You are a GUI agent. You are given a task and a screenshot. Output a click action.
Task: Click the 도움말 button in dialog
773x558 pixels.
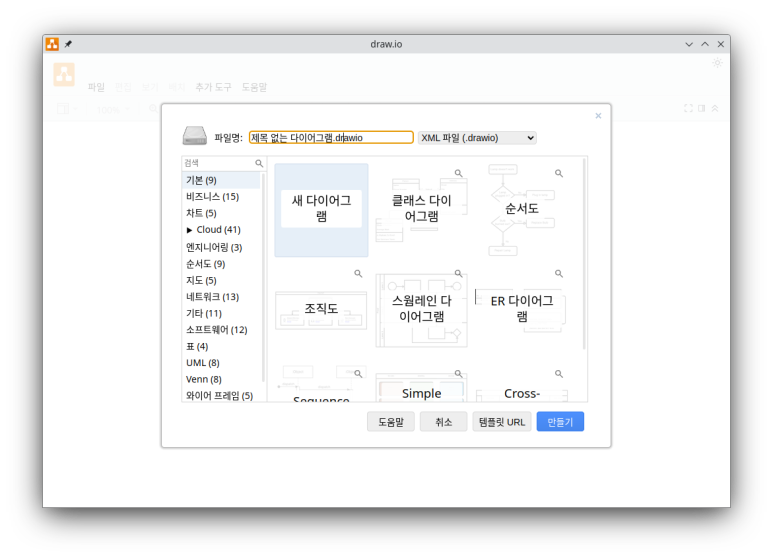click(391, 422)
